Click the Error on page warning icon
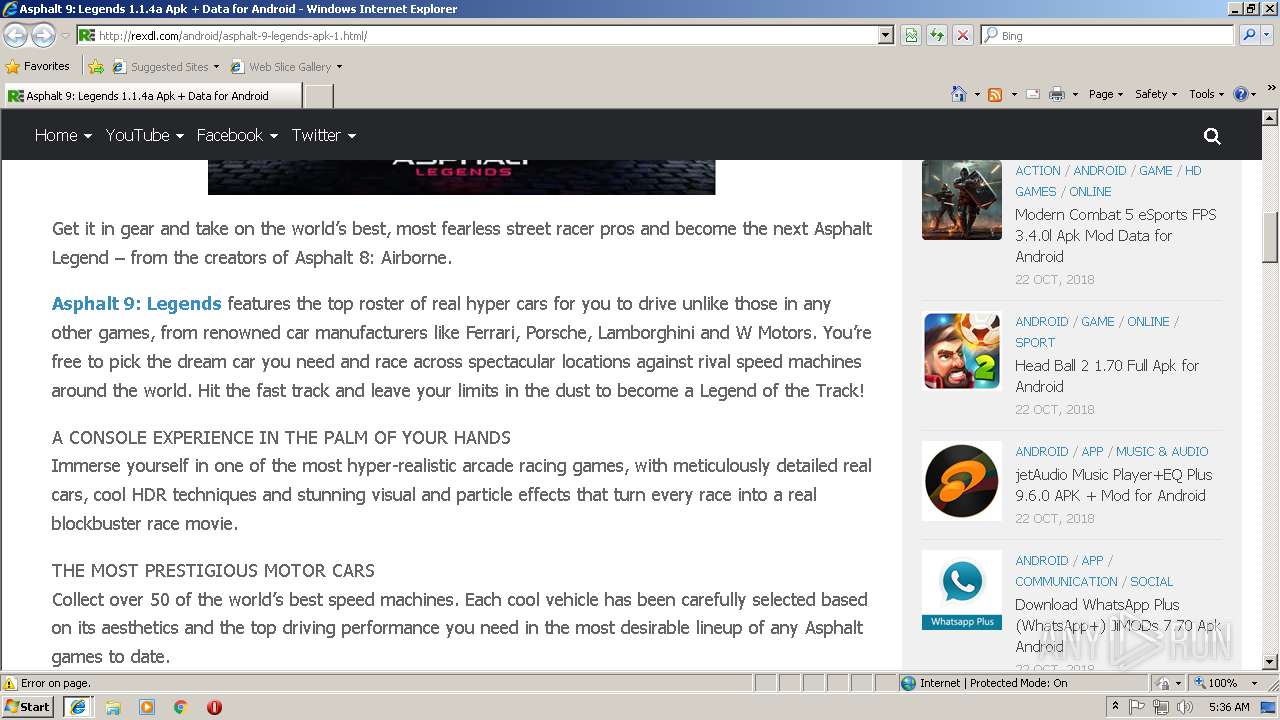Screen dimensions: 1280x720 tap(10, 683)
